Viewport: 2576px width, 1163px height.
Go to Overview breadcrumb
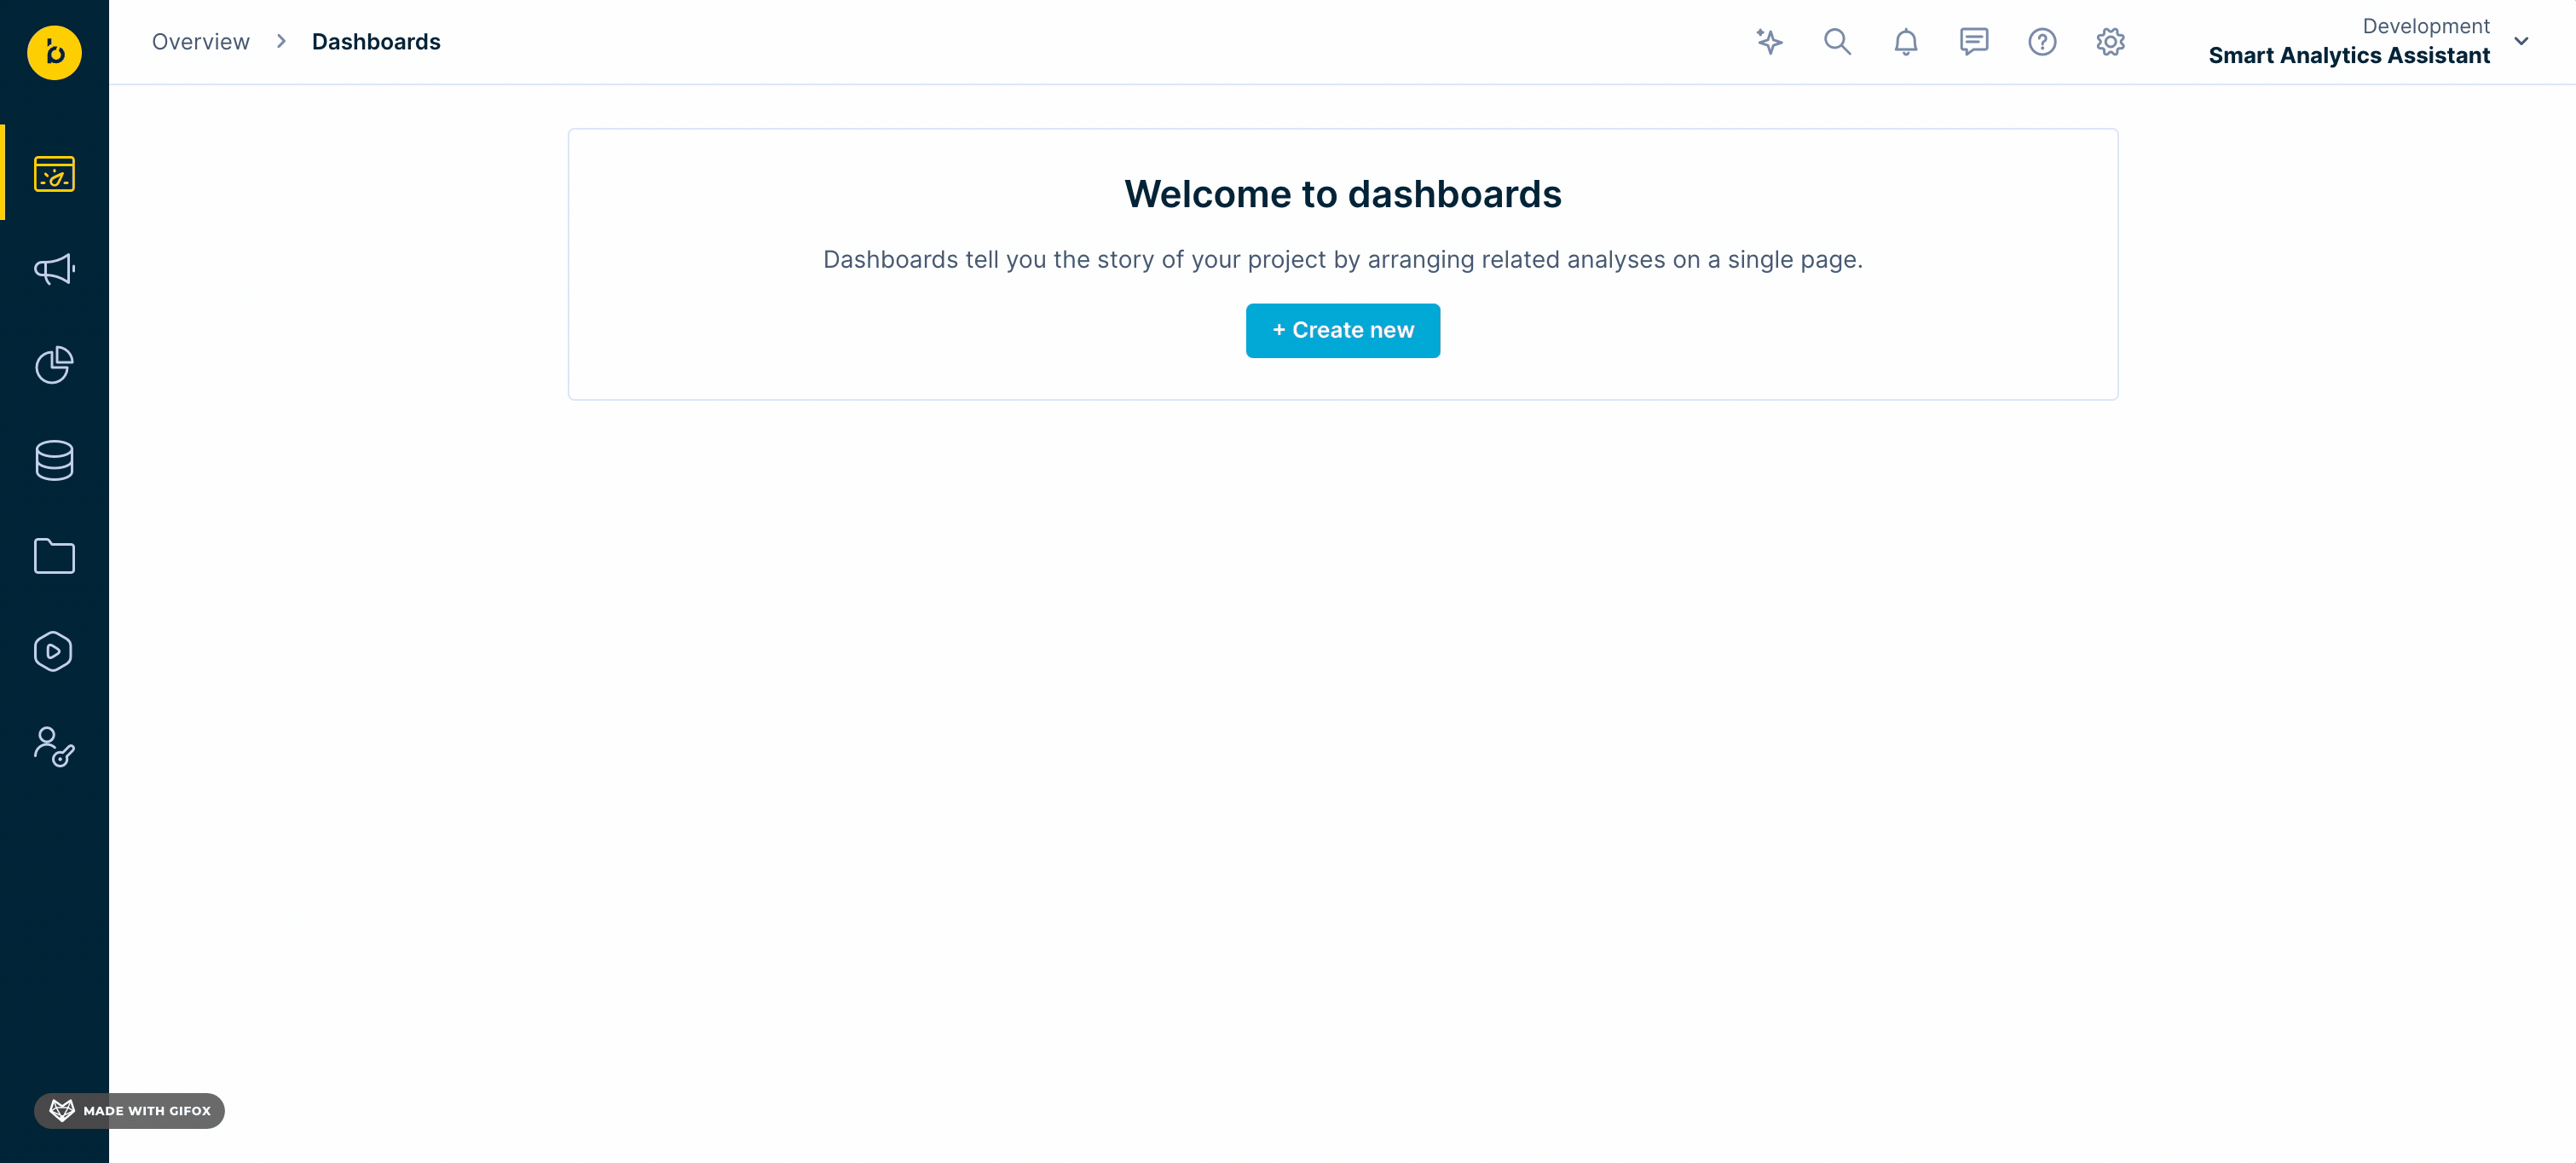pos(200,42)
